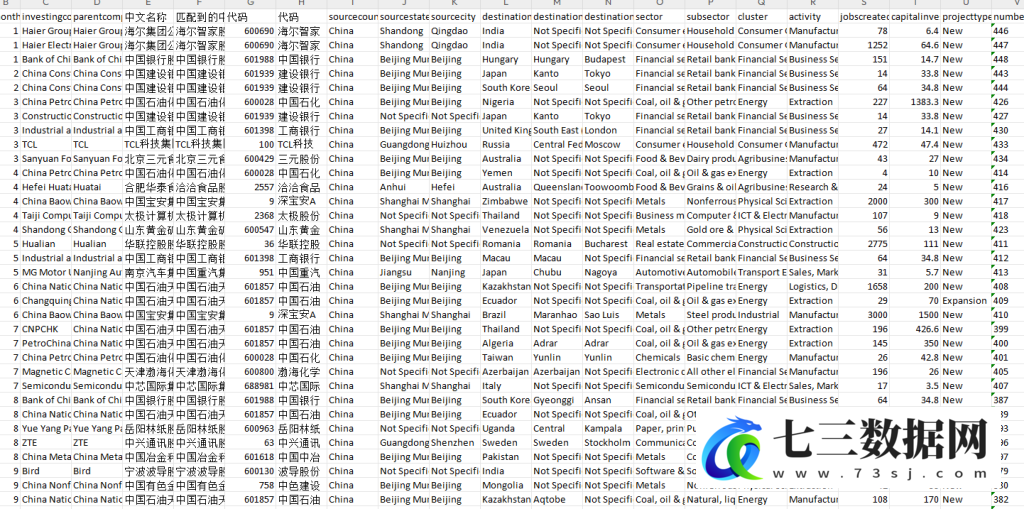Viewport: 1024px width, 509px height.
Task: Click the stock code '2557' cell
Action: pos(250,187)
